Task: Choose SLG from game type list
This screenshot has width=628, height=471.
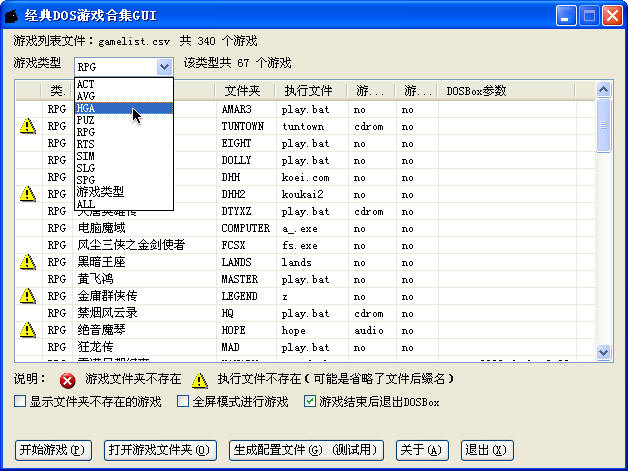Action: coord(124,168)
